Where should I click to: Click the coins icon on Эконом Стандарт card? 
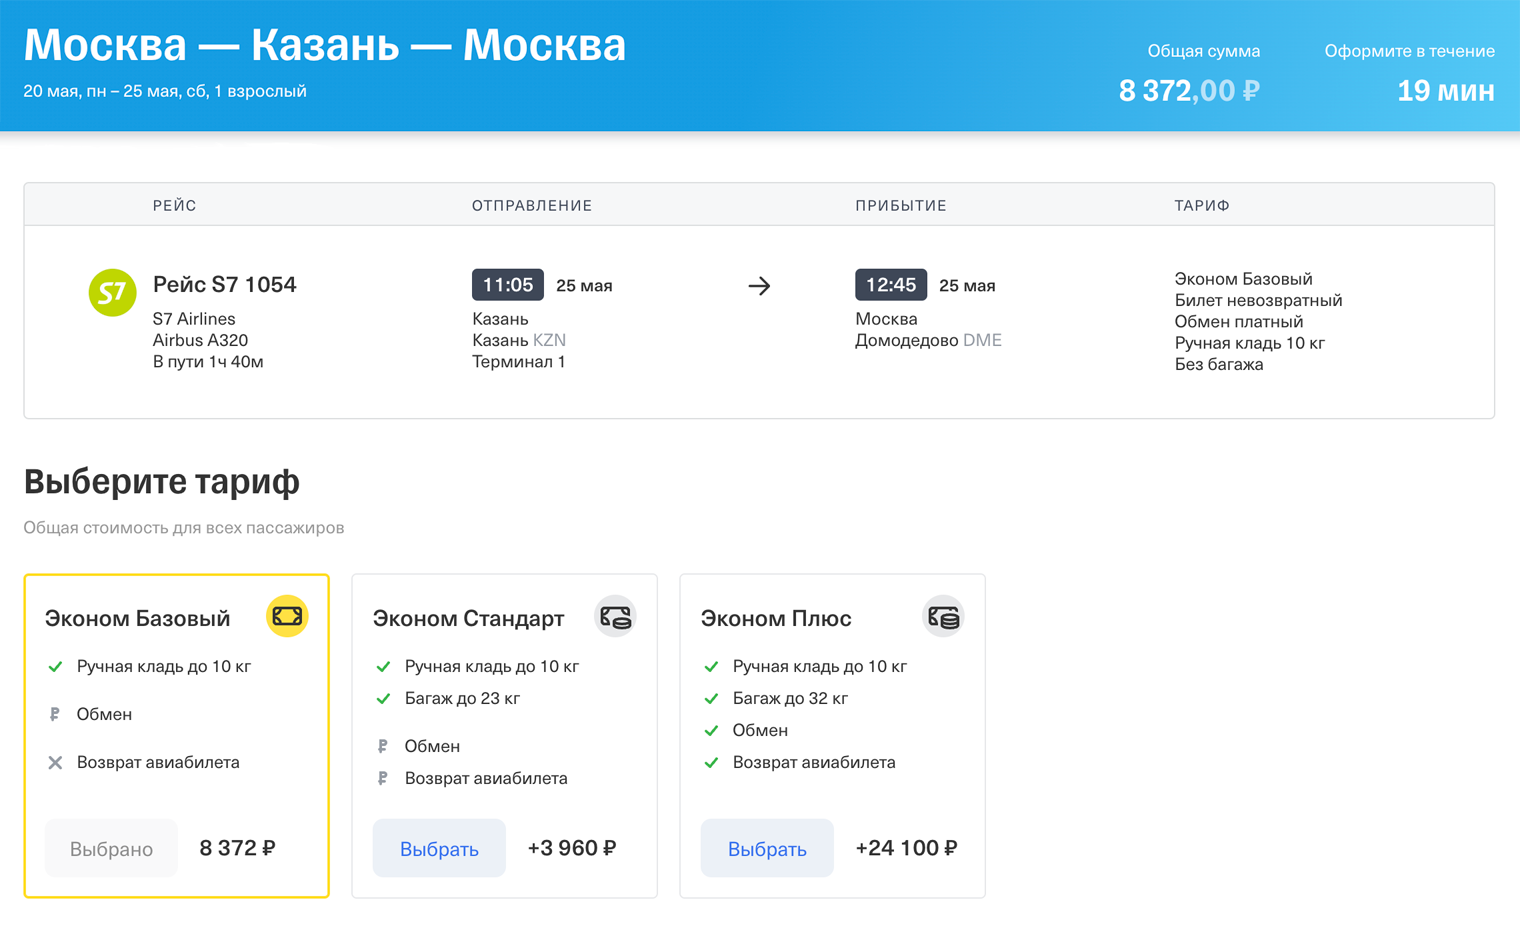[x=615, y=617]
